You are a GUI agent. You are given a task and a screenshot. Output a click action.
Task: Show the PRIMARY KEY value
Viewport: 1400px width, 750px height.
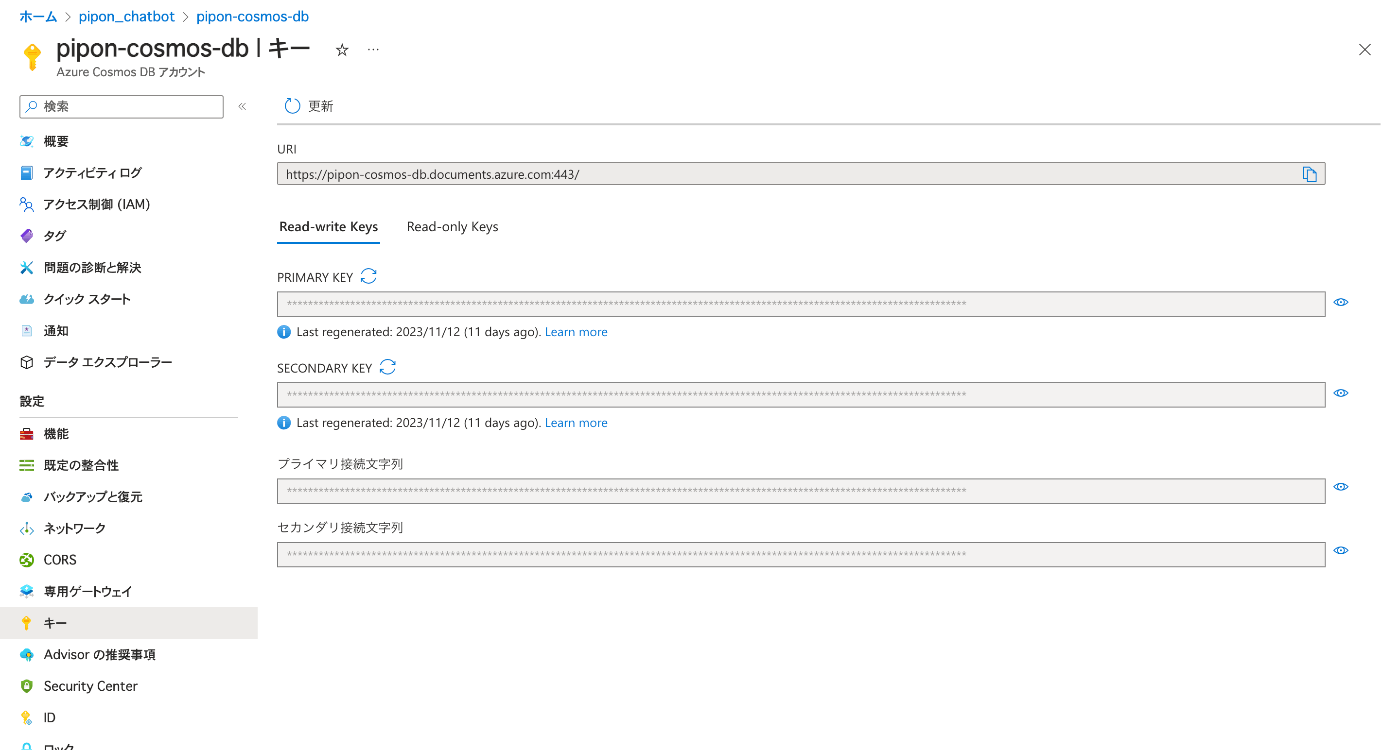point(1341,302)
